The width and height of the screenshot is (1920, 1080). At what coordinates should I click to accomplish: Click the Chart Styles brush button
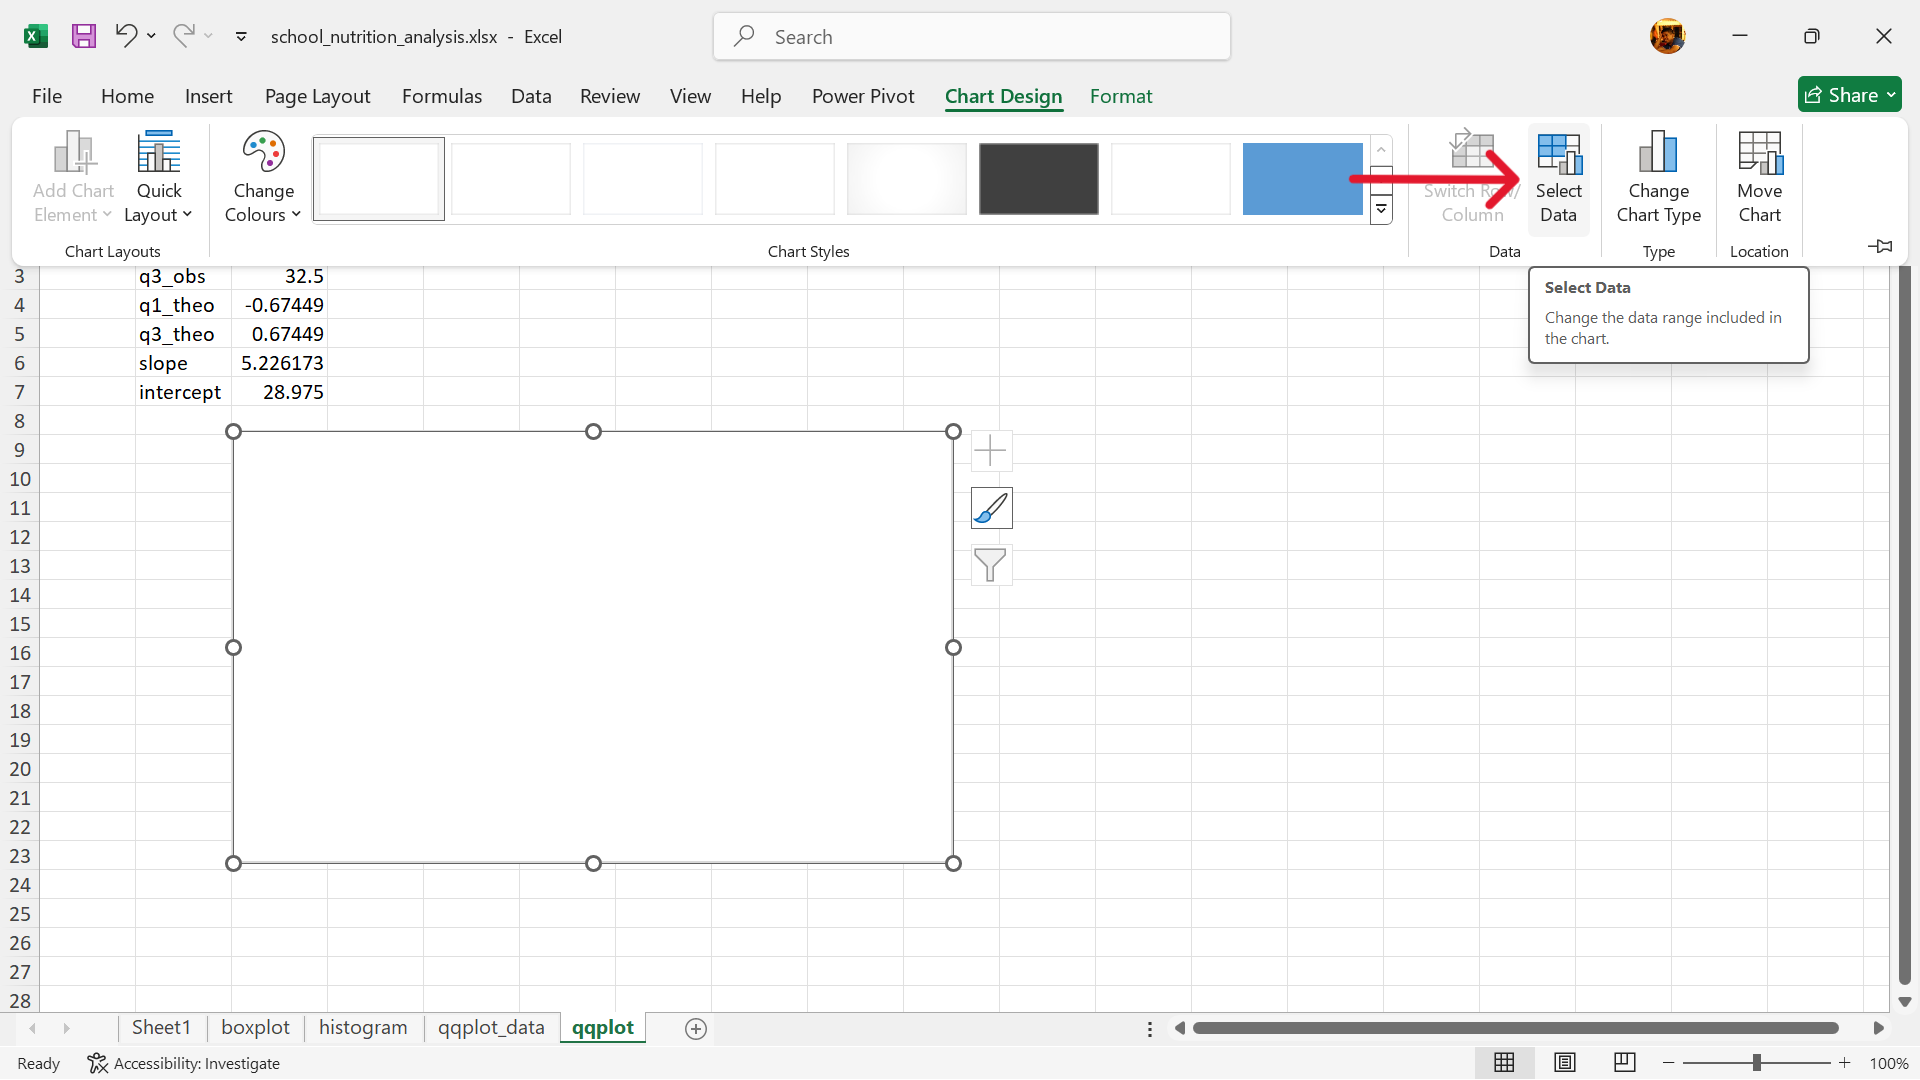tap(991, 508)
